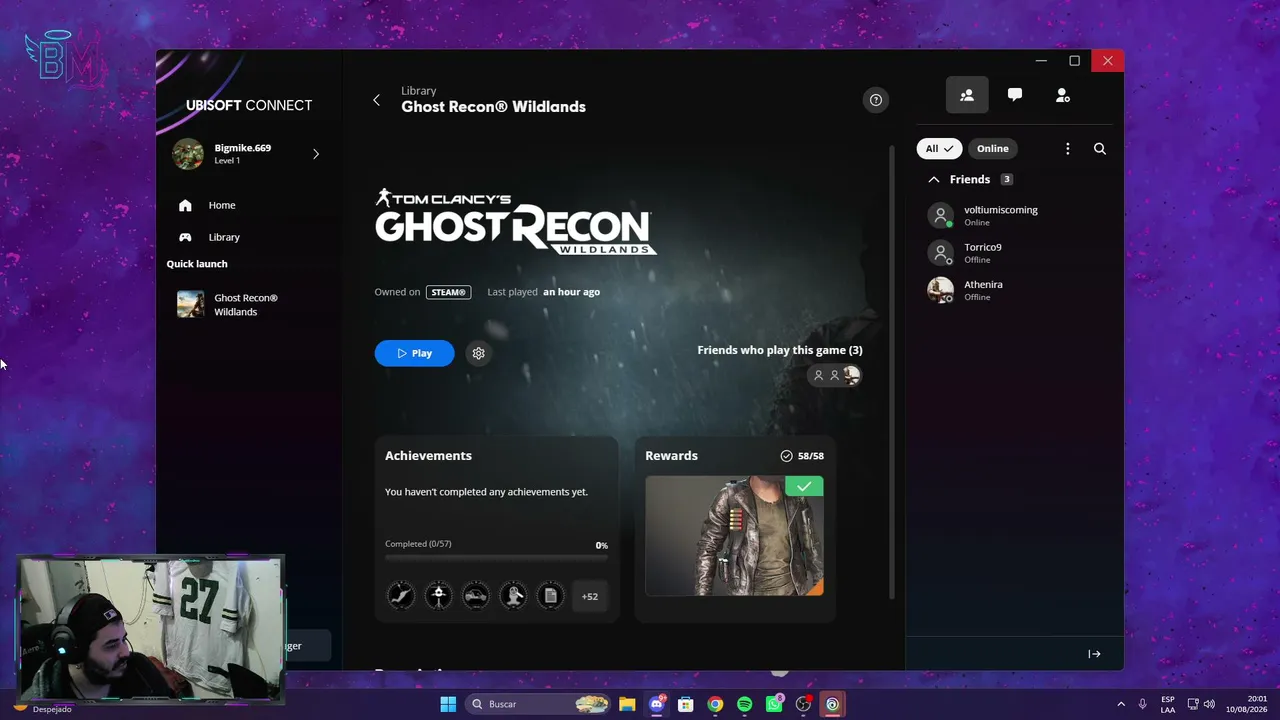Go to Home in the sidebar
Screen dimensions: 1280x720
222,205
